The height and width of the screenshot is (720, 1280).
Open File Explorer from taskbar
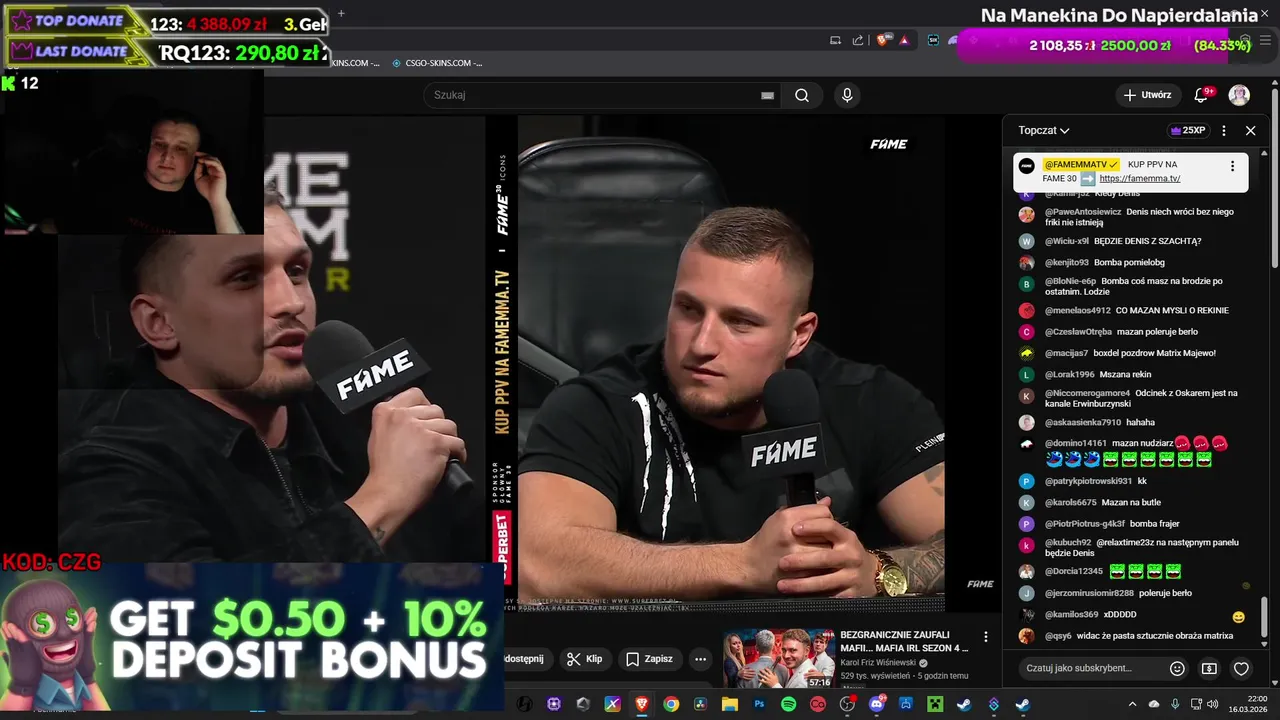click(730, 704)
